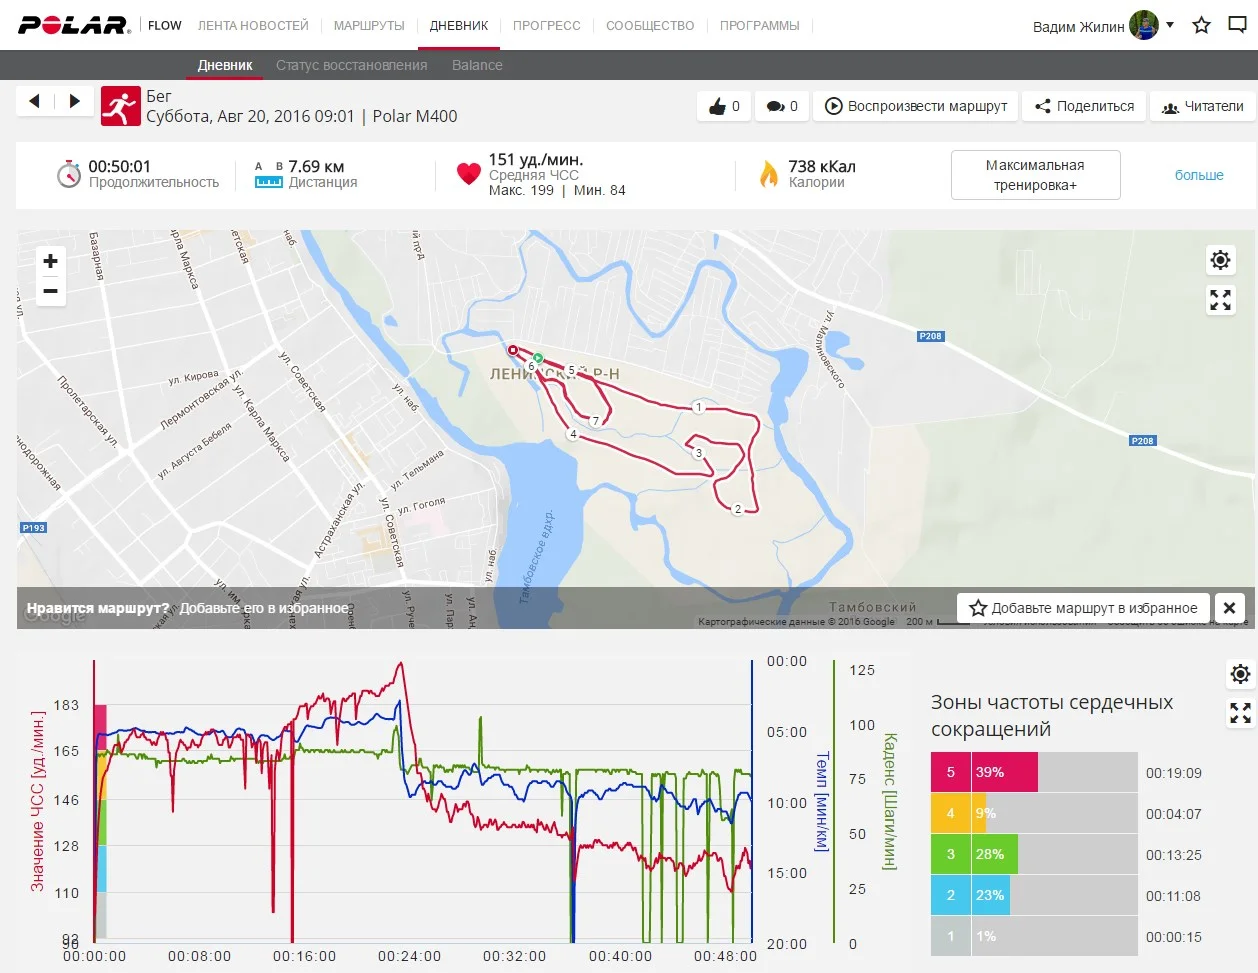Click the 151 уд./мин. average heart rate
Viewport: 1258px width, 973px height.
pos(536,160)
